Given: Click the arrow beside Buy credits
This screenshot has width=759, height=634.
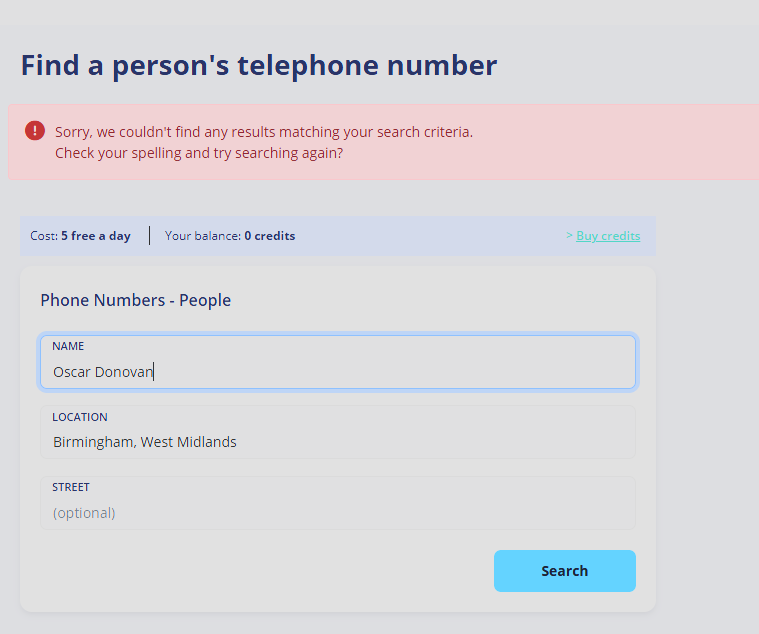Looking at the screenshot, I should coord(569,235).
